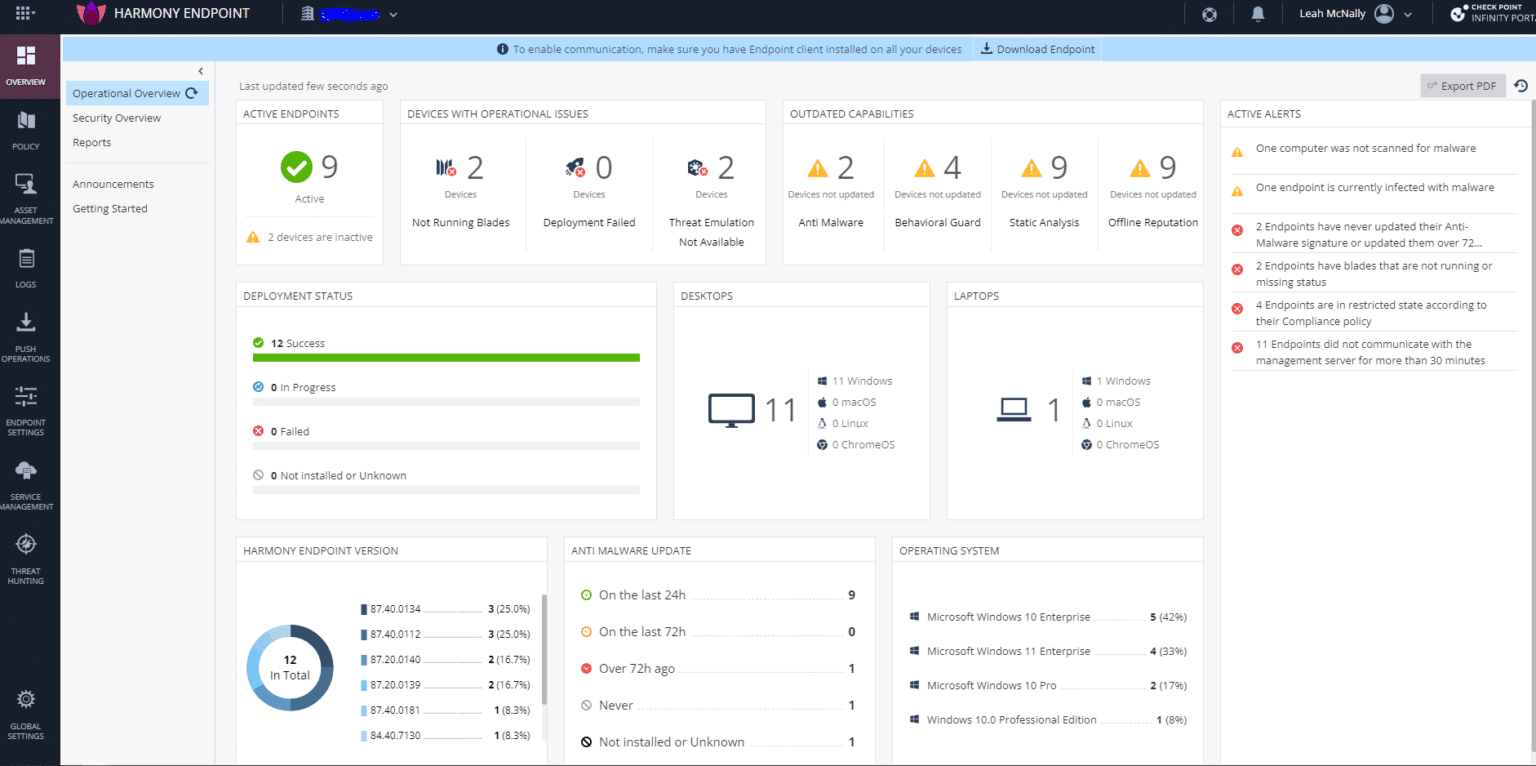Select the Overview sidebar icon
This screenshot has height=766, width=1536.
(29, 63)
